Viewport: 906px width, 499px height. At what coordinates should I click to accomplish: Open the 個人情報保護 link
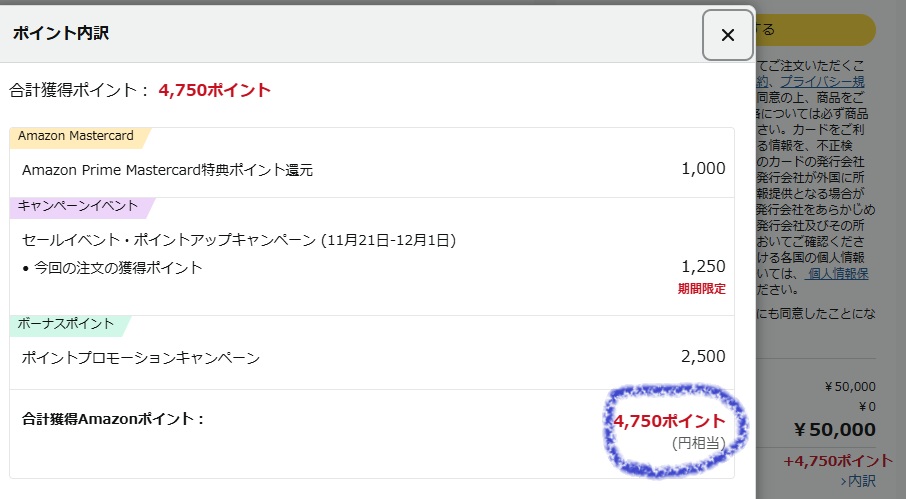click(x=838, y=273)
